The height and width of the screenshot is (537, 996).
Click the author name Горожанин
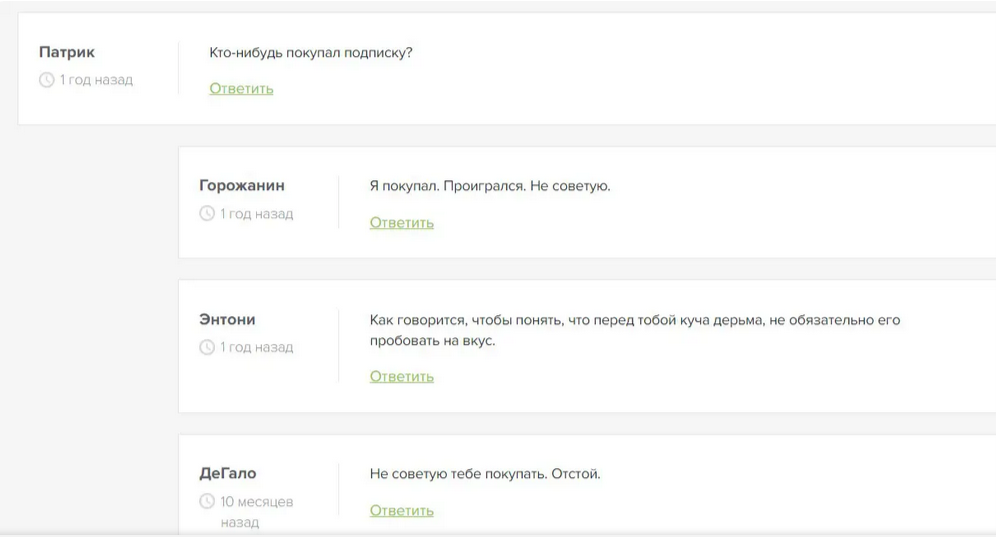pyautogui.click(x=242, y=186)
